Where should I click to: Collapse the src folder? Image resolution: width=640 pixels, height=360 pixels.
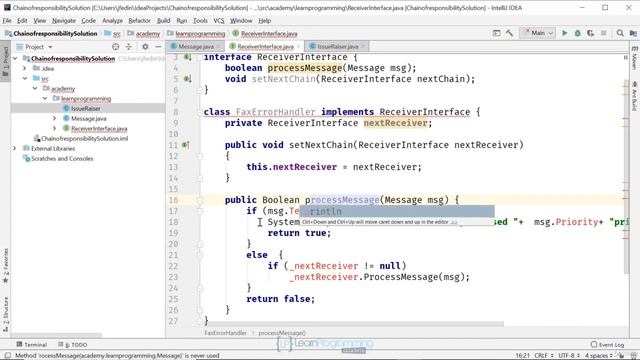point(25,78)
